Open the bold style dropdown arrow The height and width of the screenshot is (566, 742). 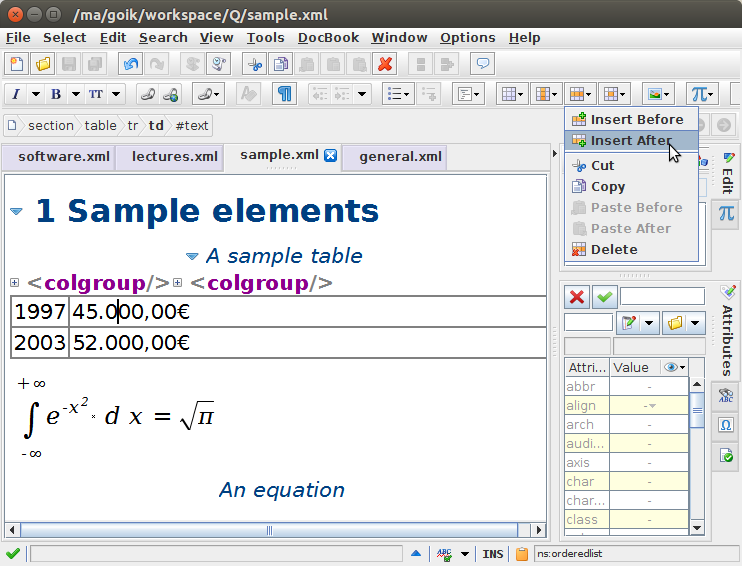76,94
